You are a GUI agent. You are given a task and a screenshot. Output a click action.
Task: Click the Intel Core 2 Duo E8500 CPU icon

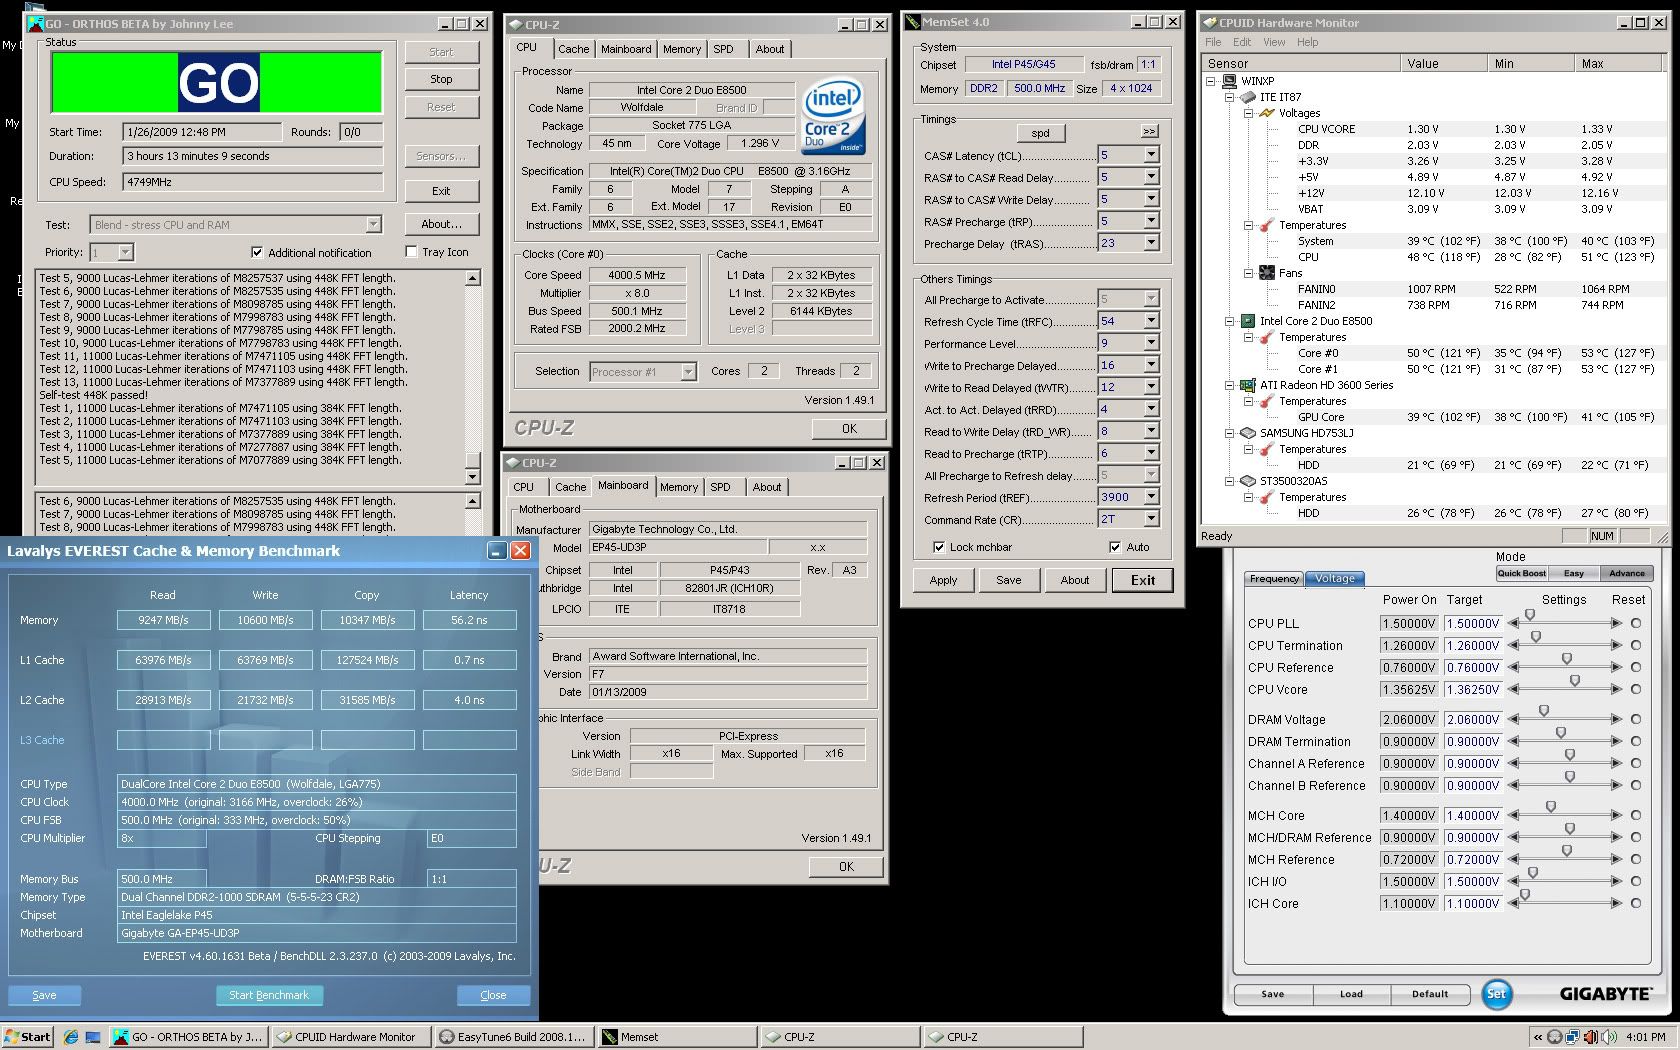coord(1247,321)
